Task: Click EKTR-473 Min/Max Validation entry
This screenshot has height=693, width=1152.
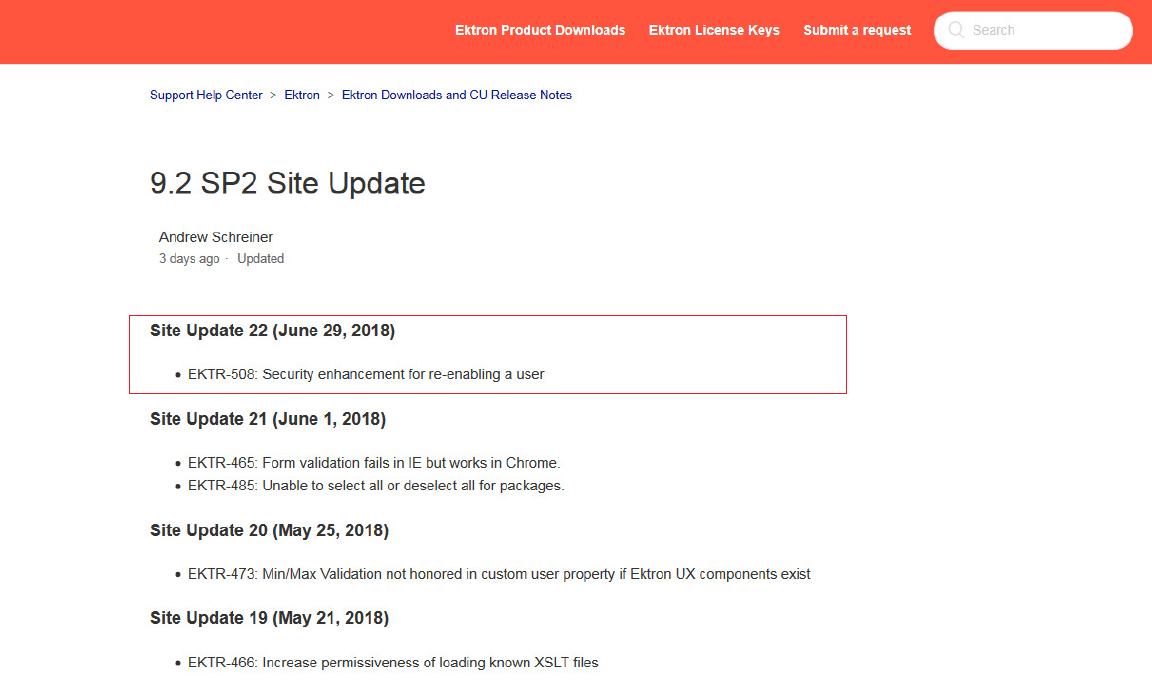Action: 499,574
